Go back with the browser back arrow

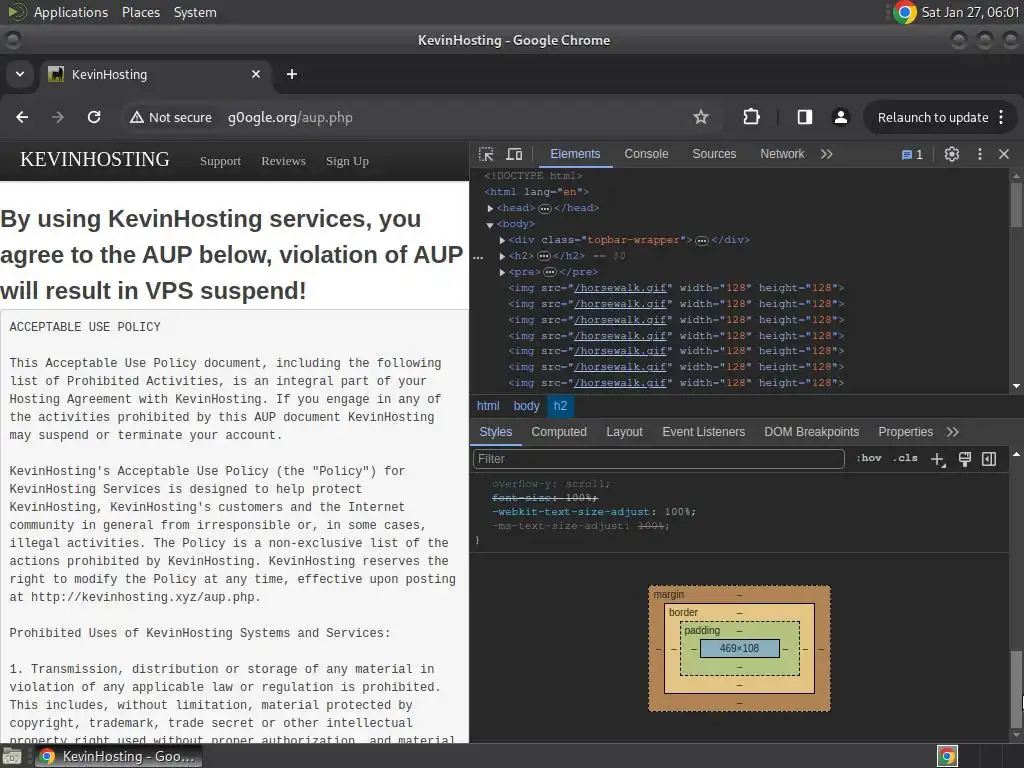coord(22,117)
